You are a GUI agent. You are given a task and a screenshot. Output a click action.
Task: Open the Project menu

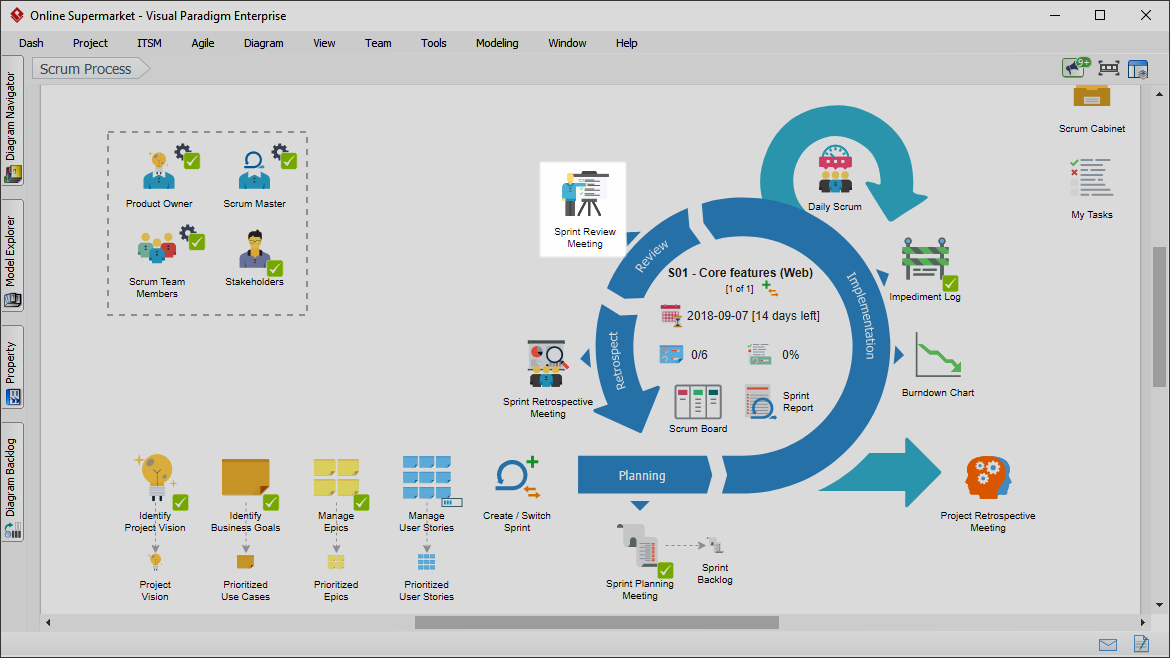90,43
